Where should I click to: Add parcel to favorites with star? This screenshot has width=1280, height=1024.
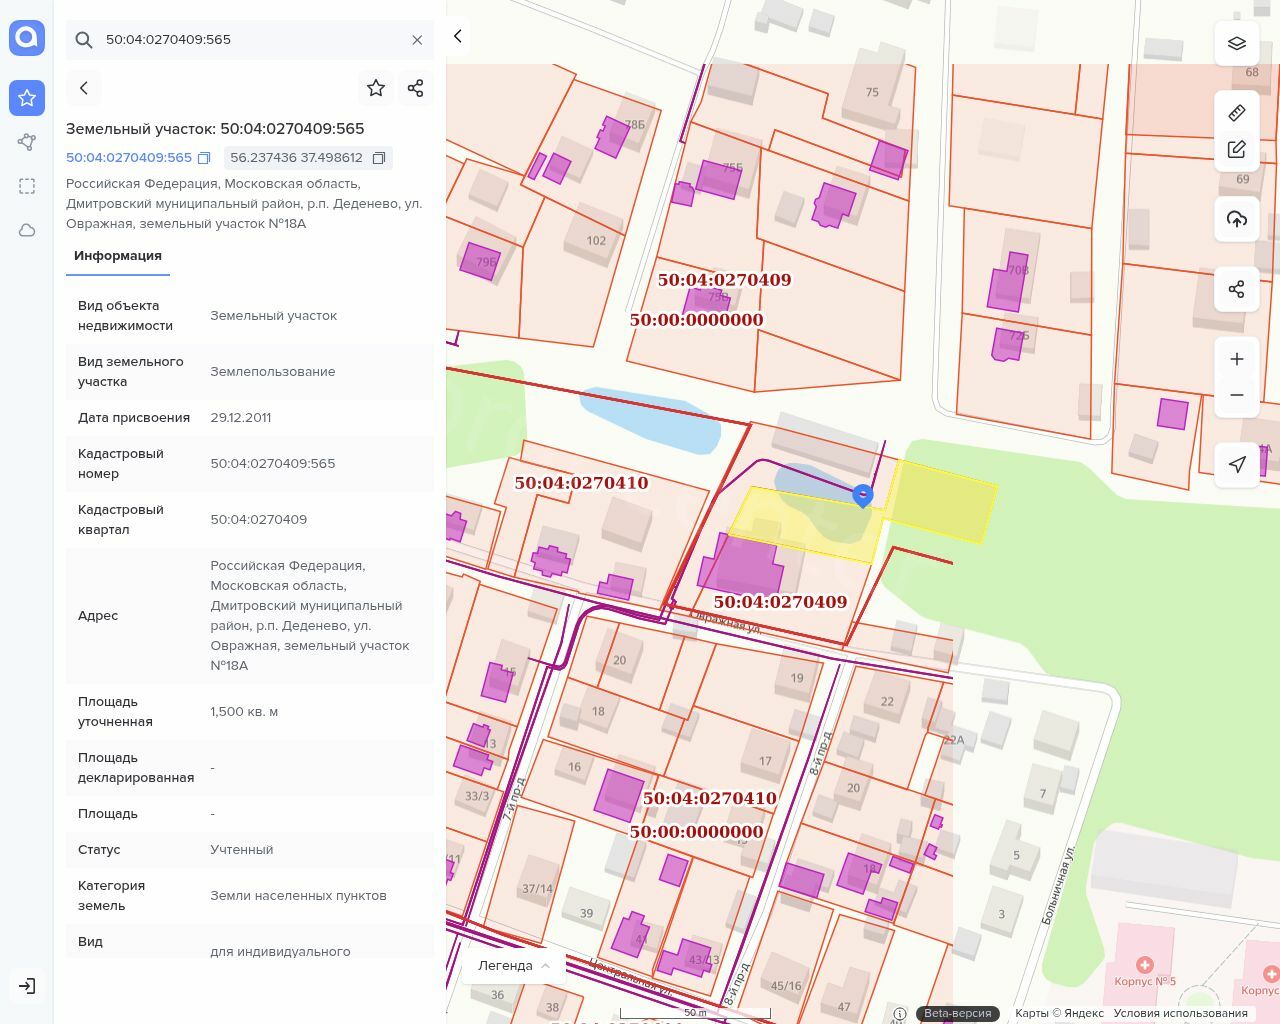point(376,88)
